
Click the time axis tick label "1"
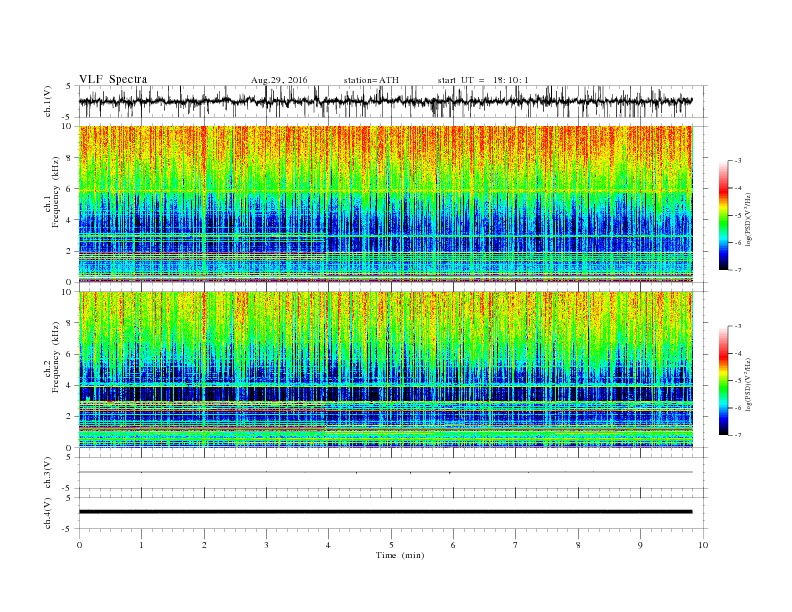141,545
